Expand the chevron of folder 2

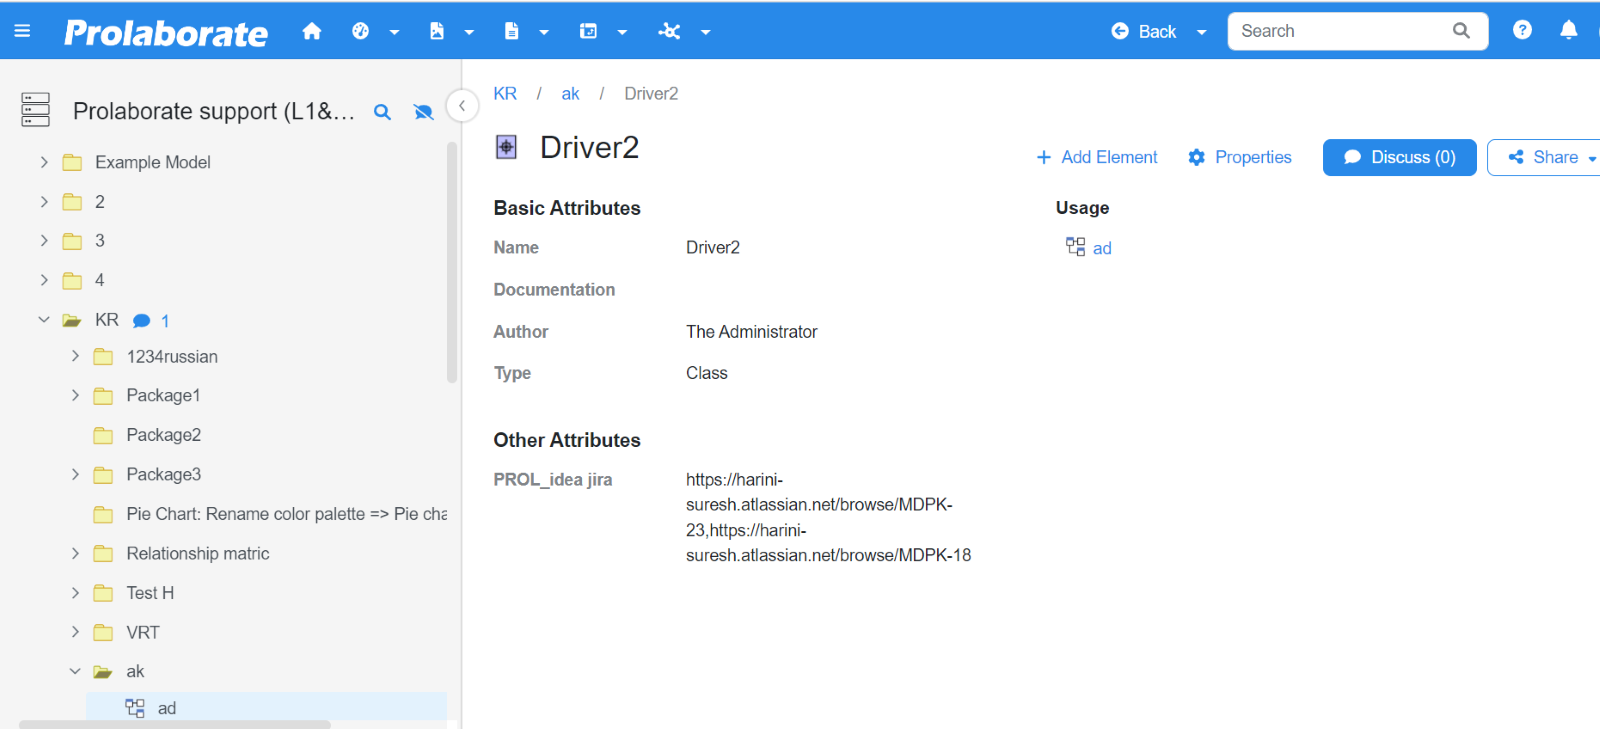click(x=44, y=201)
